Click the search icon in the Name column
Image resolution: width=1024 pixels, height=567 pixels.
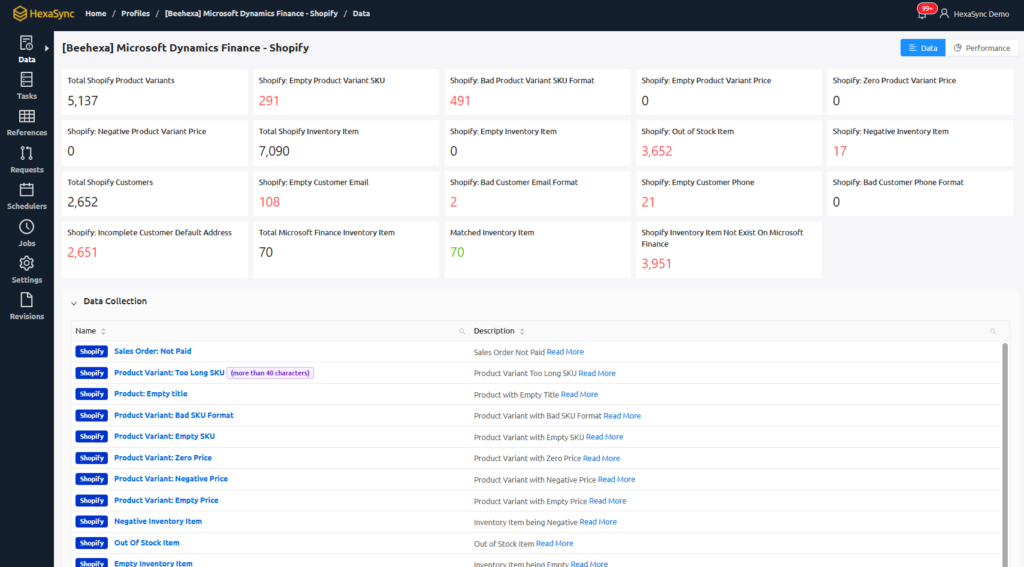coord(462,331)
